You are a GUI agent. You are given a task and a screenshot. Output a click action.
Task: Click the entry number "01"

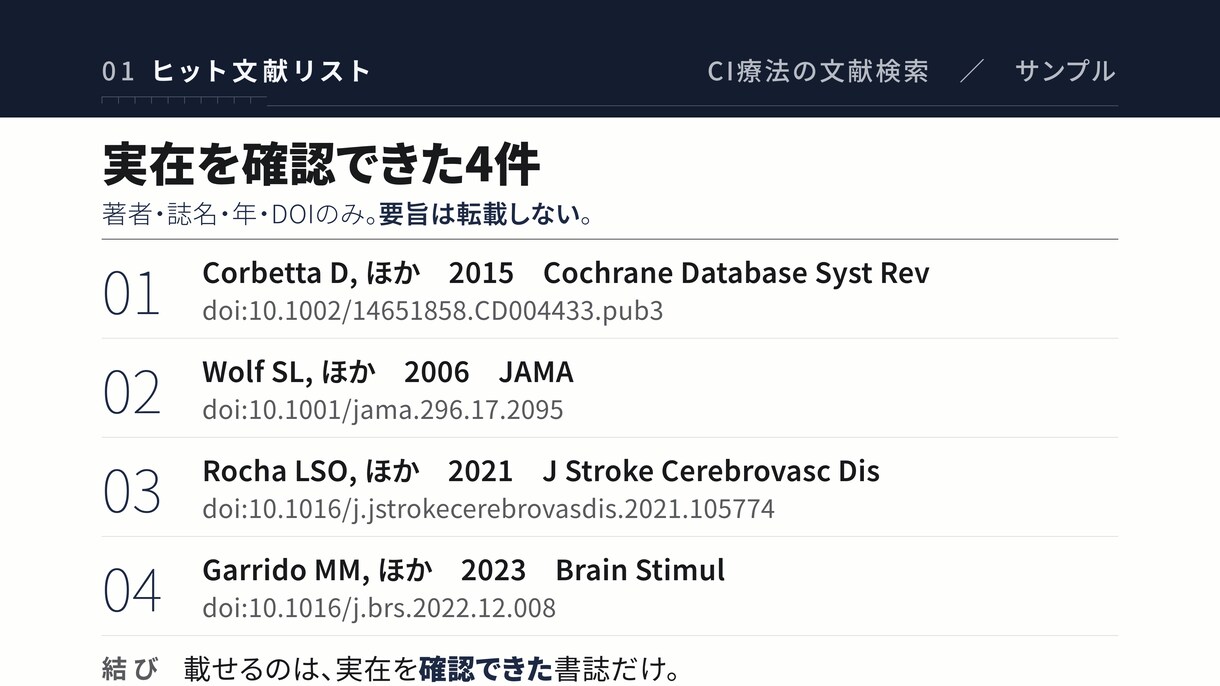coord(131,294)
